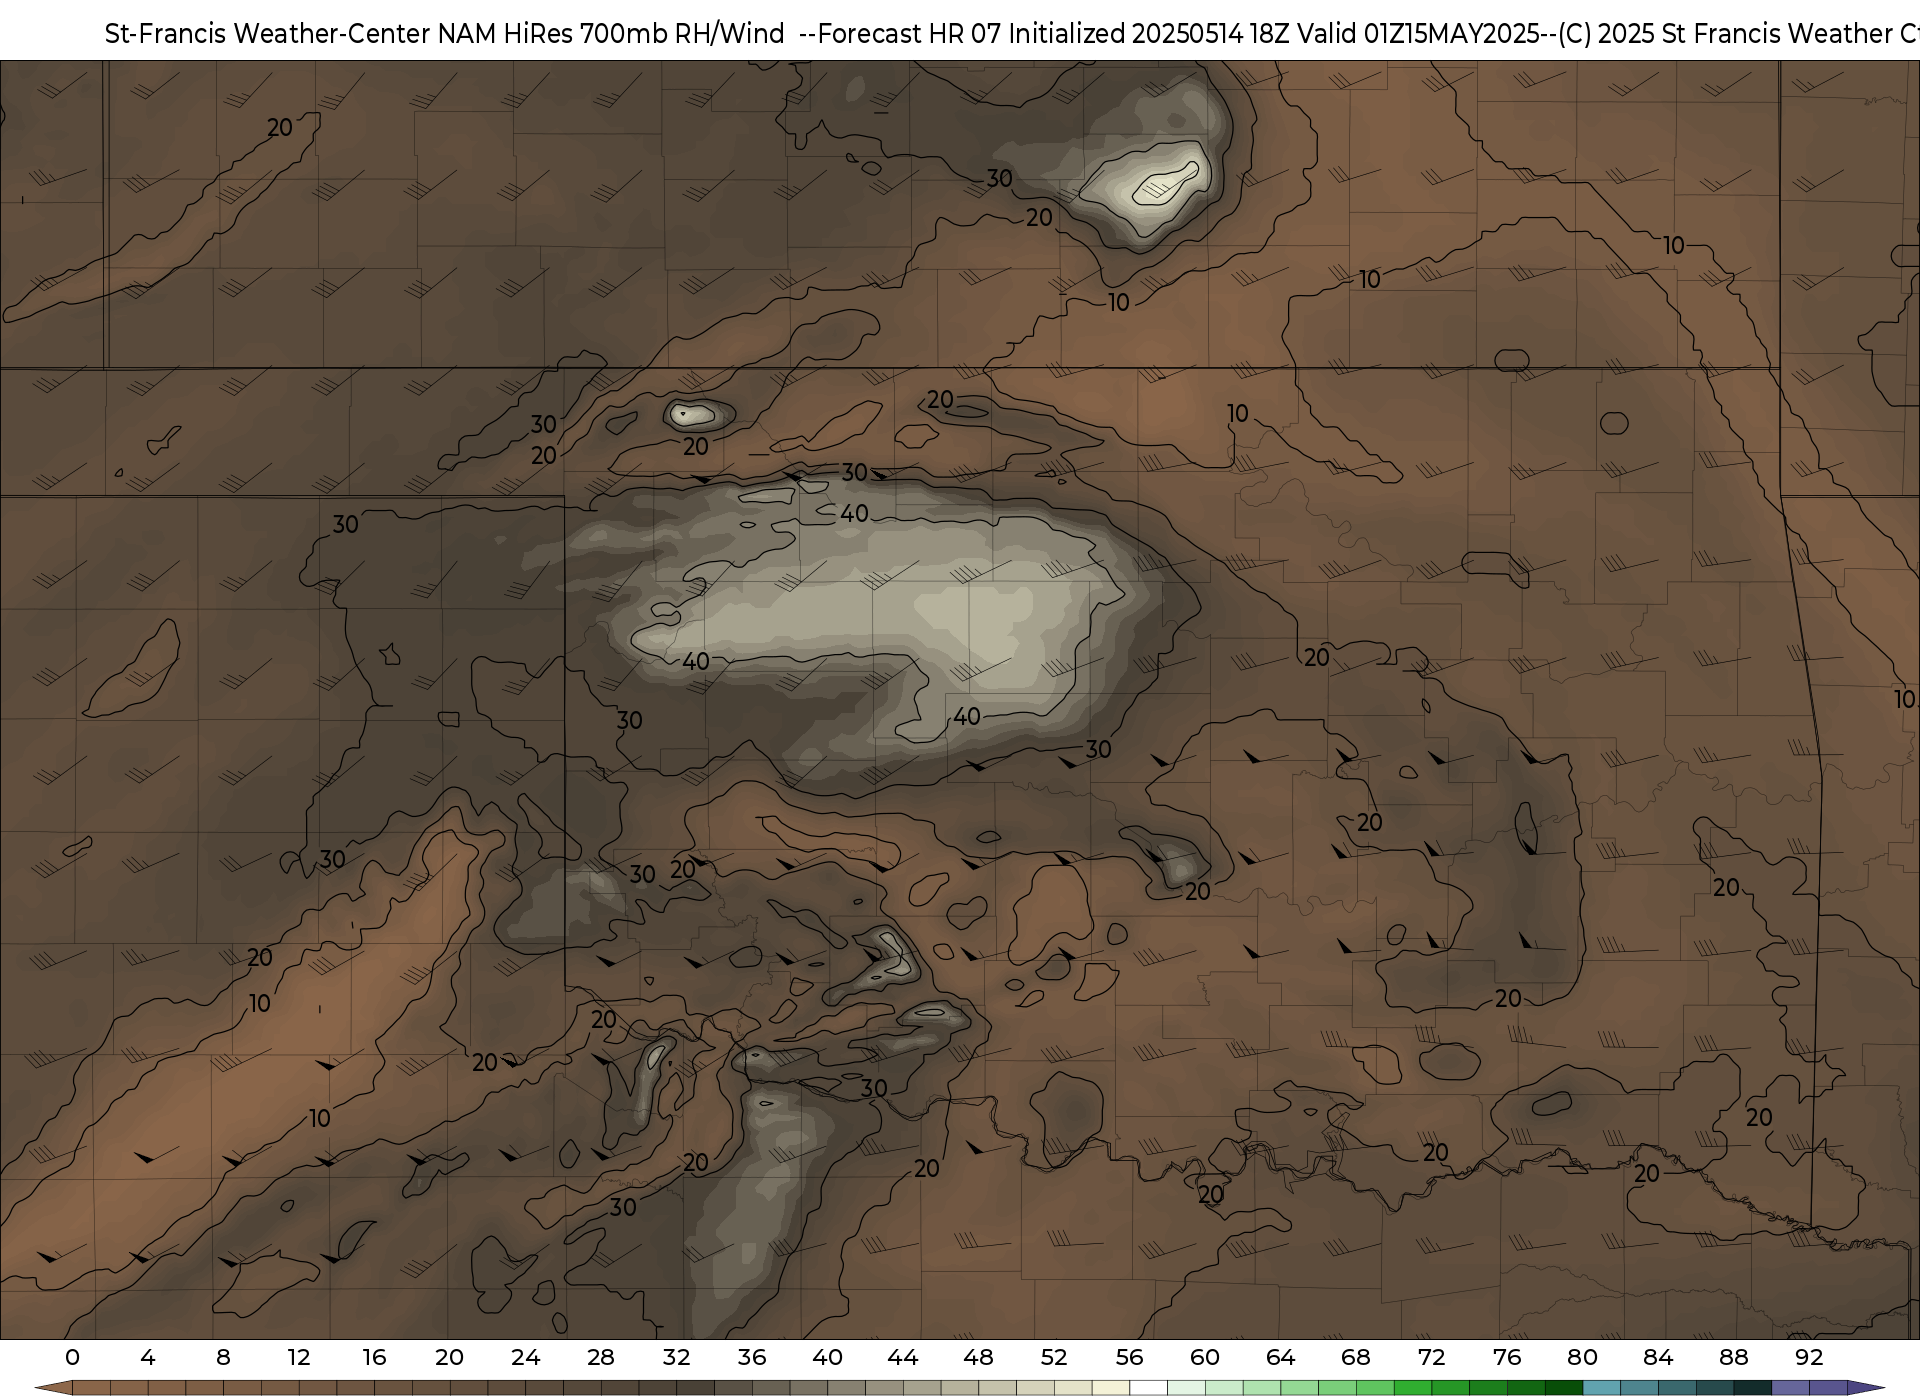Click the colorbar label '80'
The image size is (1920, 1400).
coord(1583,1357)
